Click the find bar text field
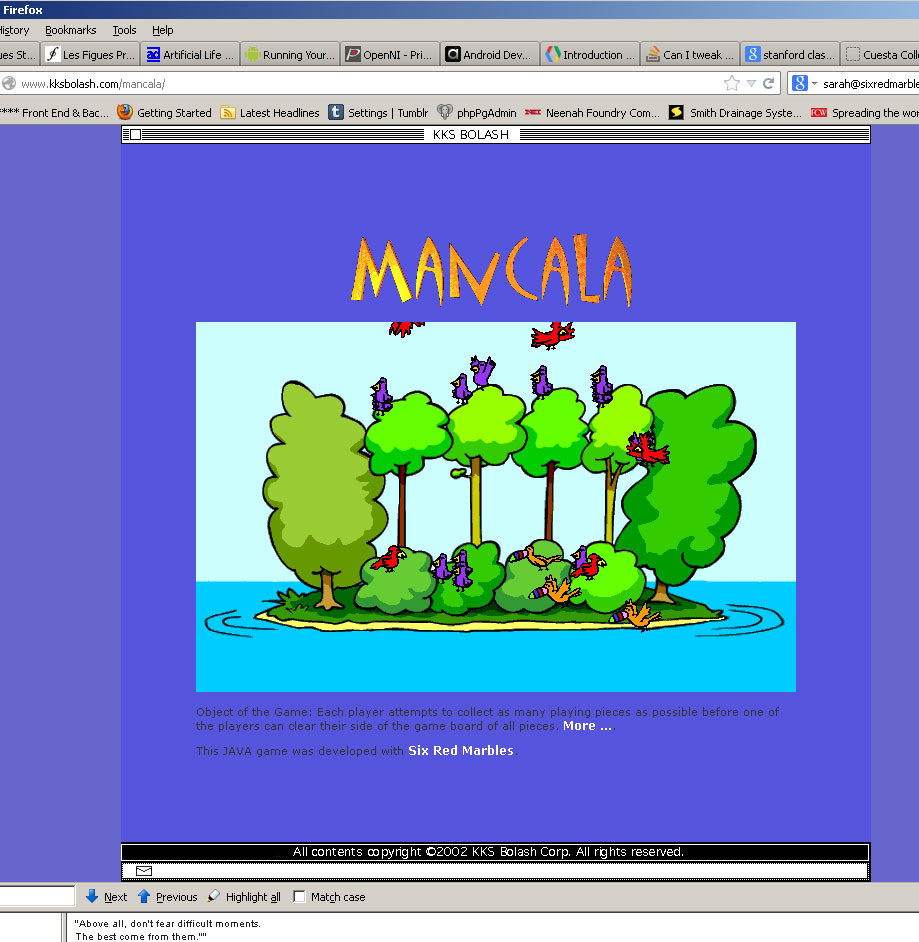The height and width of the screenshot is (942, 919). (37, 896)
